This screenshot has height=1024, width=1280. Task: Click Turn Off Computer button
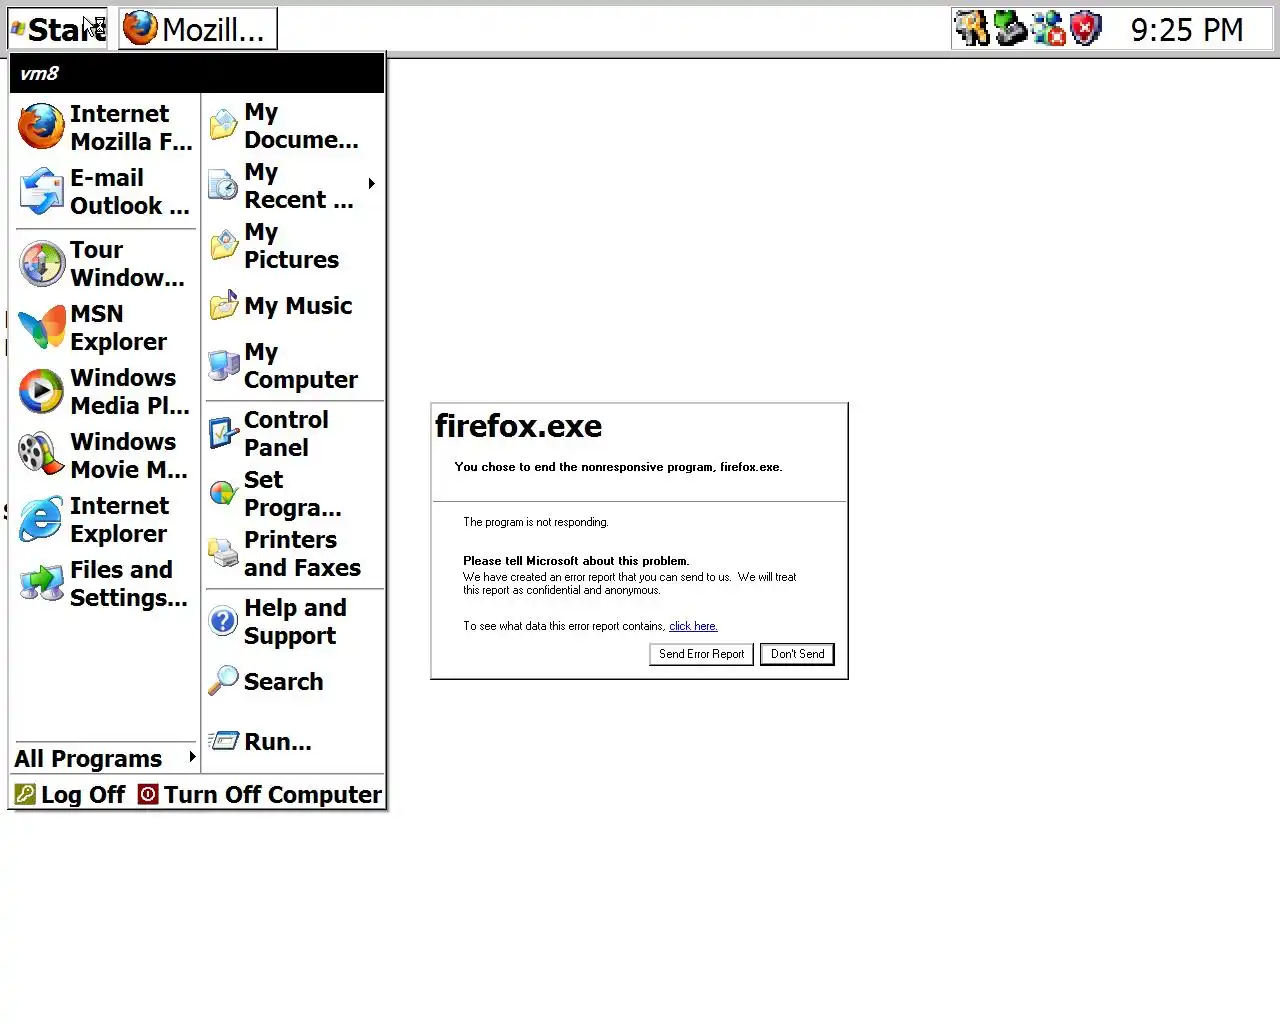[260, 794]
